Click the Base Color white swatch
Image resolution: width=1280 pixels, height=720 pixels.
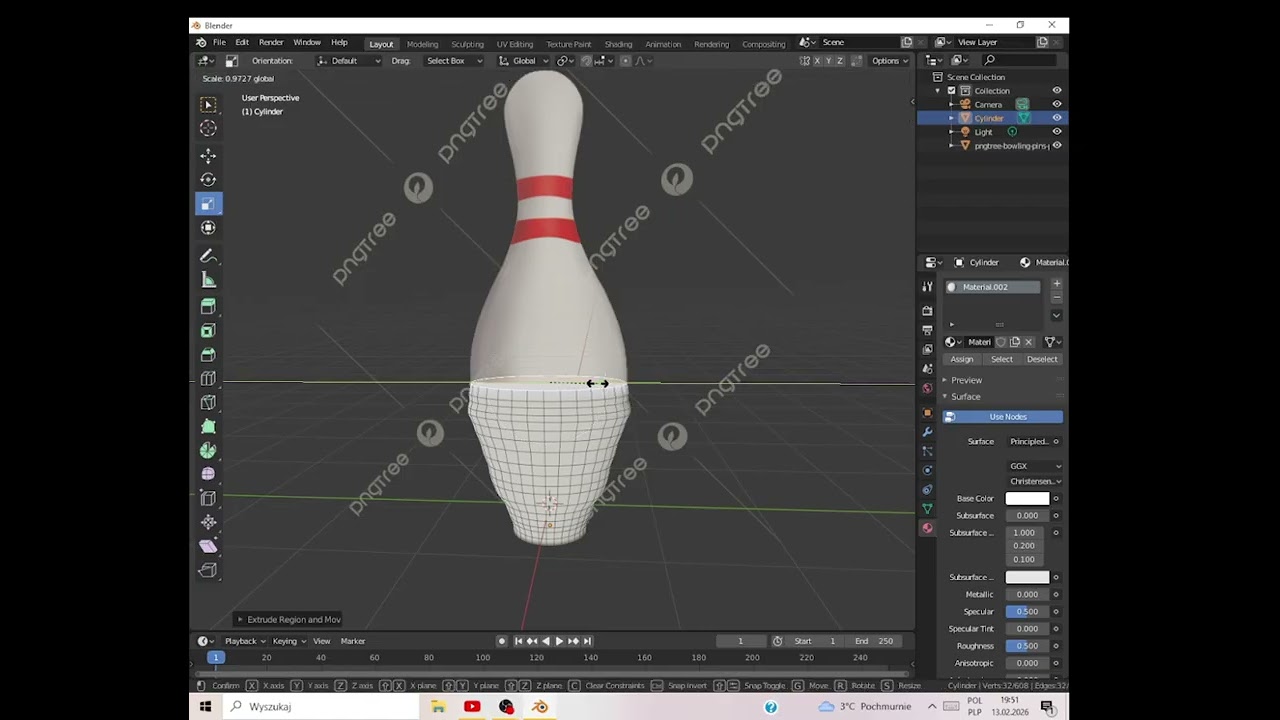[x=1027, y=499]
